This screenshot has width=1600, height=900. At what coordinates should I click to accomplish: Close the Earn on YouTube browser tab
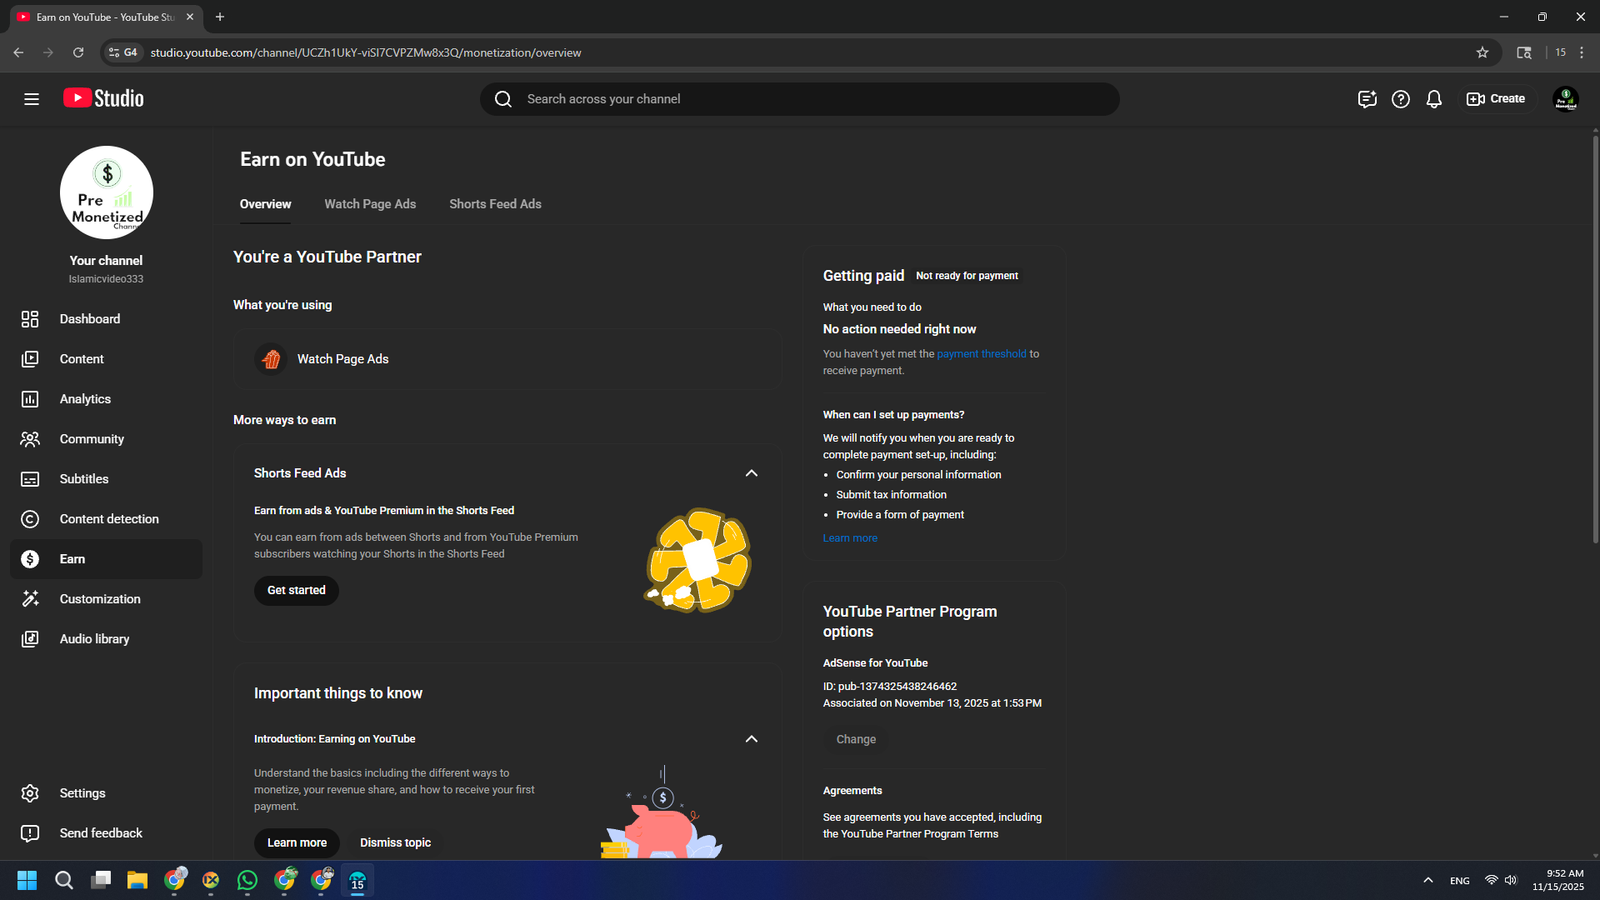[190, 17]
